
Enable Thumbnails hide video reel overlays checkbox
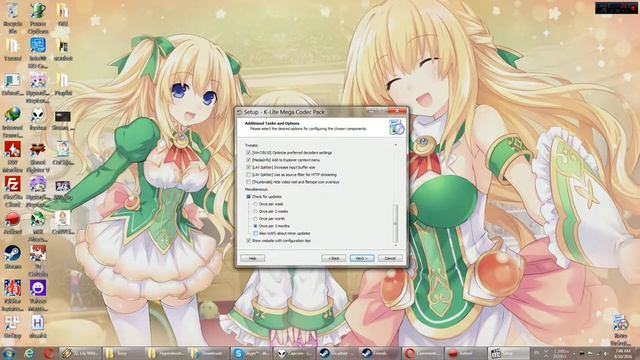click(248, 182)
